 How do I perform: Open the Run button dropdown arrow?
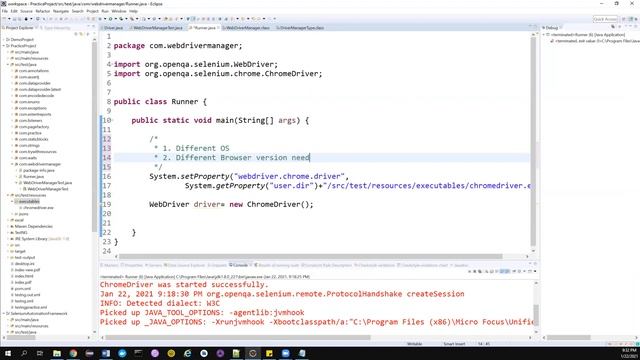click(115, 19)
